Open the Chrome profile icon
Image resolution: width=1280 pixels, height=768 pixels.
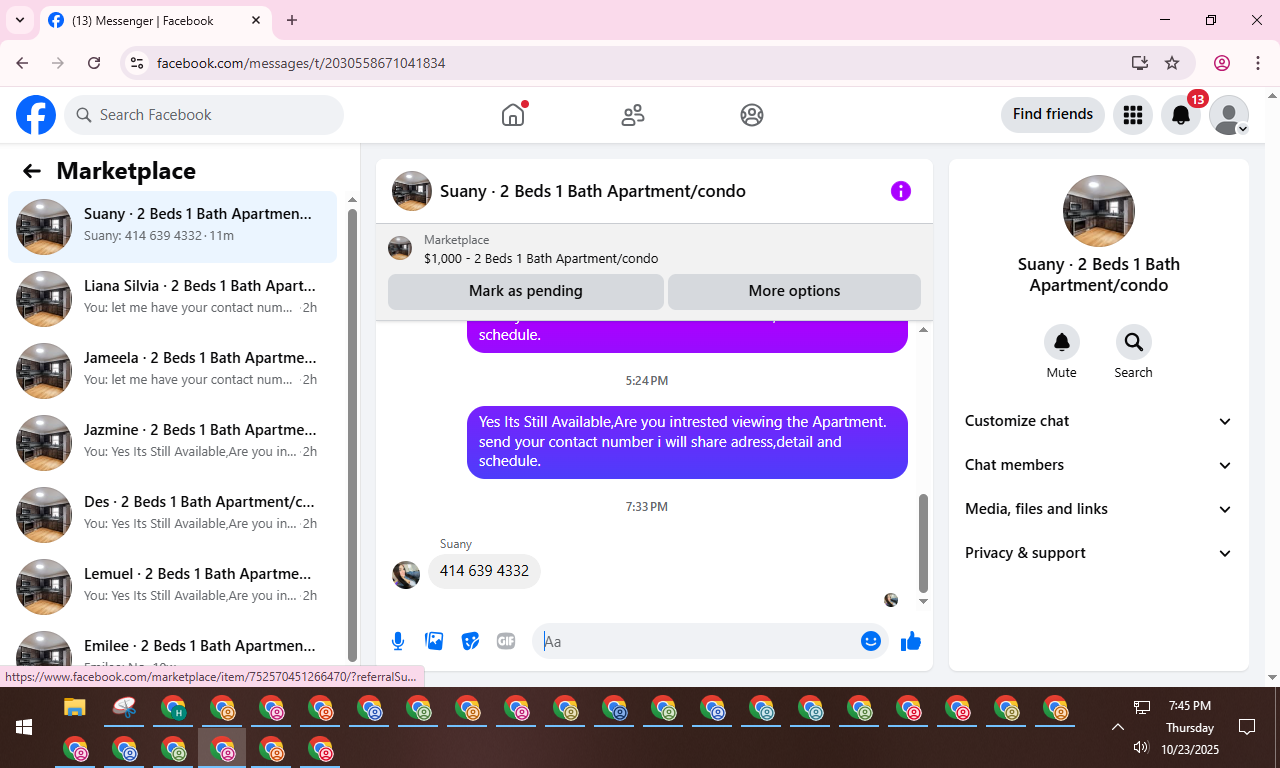1222,63
